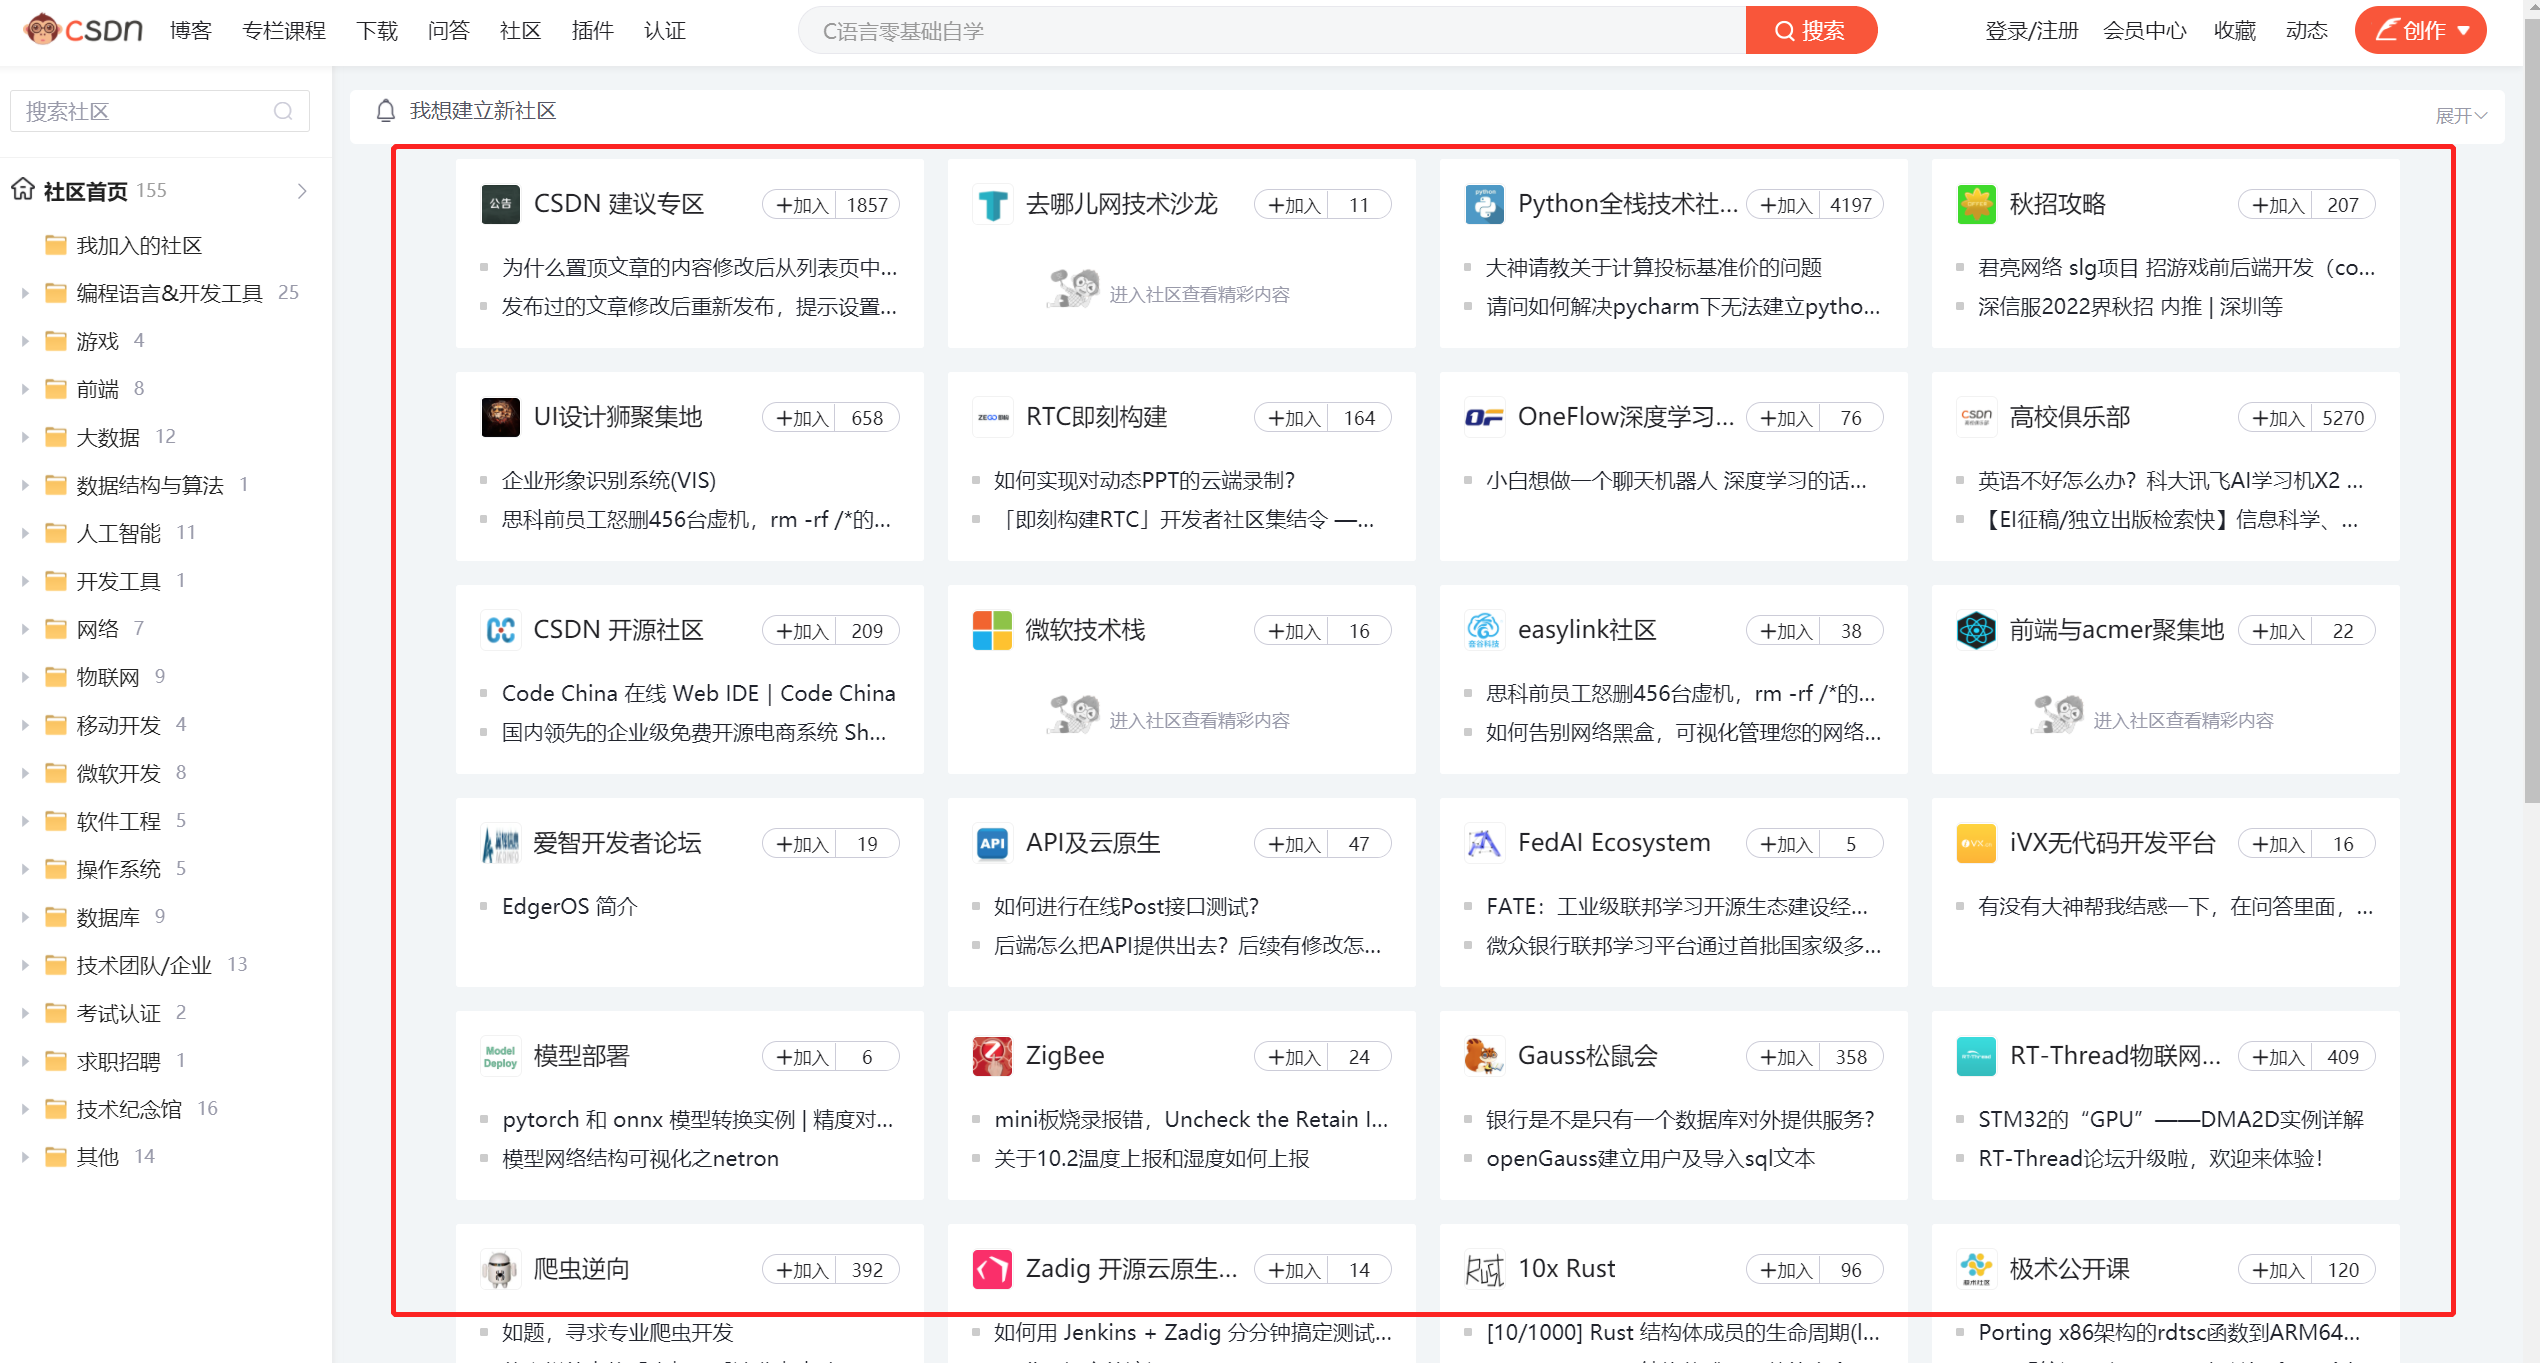Open post 企业形象识别系统(VIS)

[x=609, y=480]
